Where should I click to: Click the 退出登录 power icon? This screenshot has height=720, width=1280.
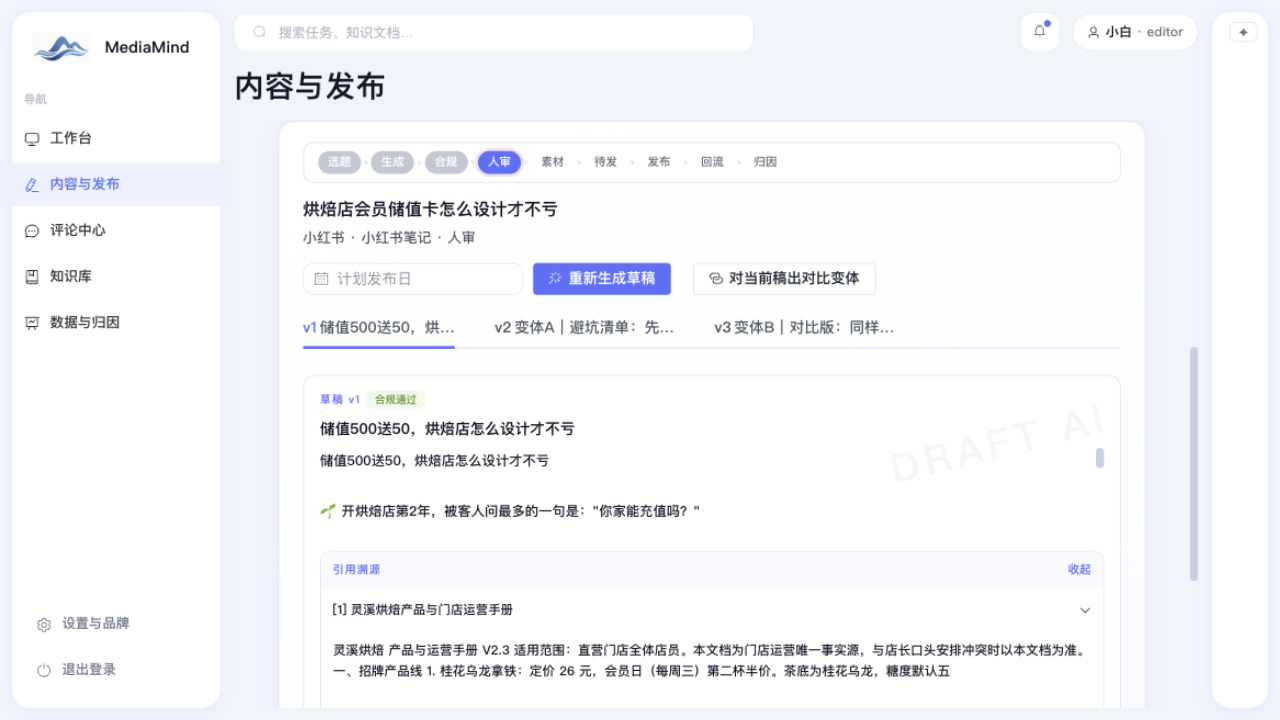pyautogui.click(x=44, y=670)
